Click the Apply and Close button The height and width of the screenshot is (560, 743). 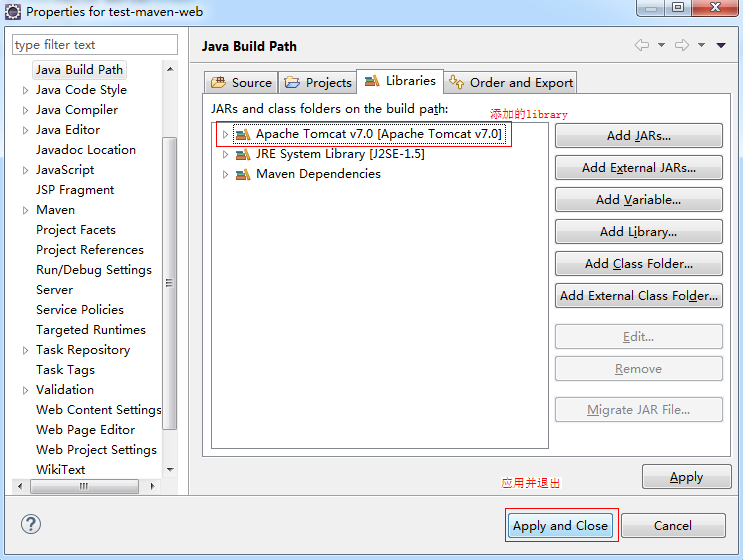click(560, 525)
